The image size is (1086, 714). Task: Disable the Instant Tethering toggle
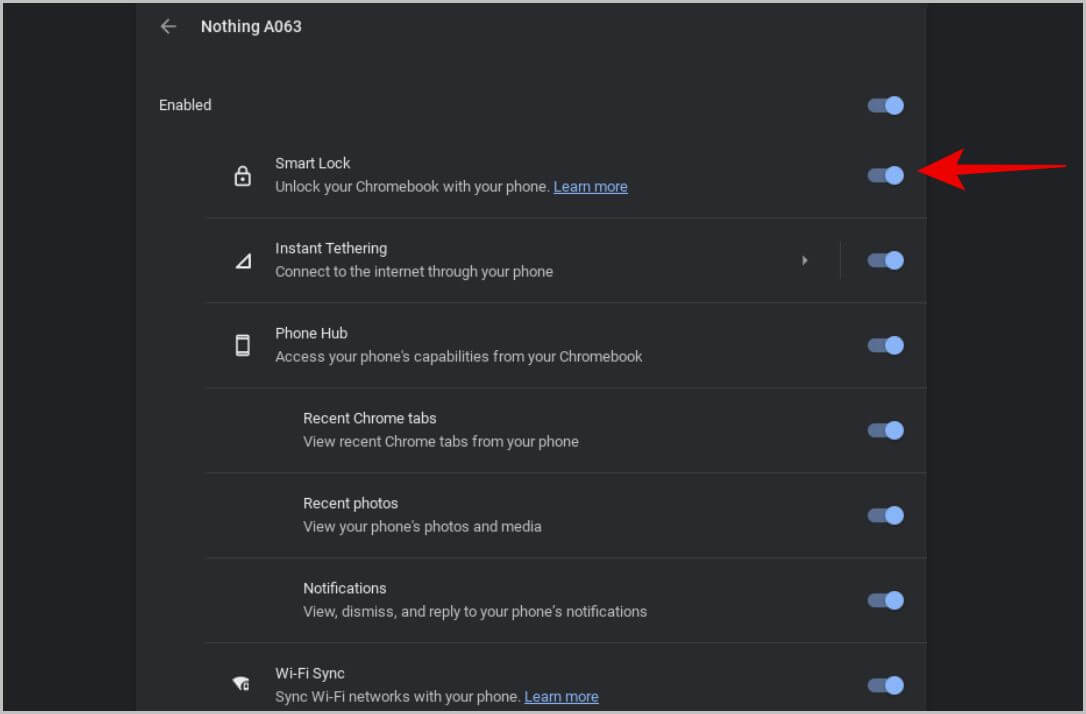coord(885,260)
